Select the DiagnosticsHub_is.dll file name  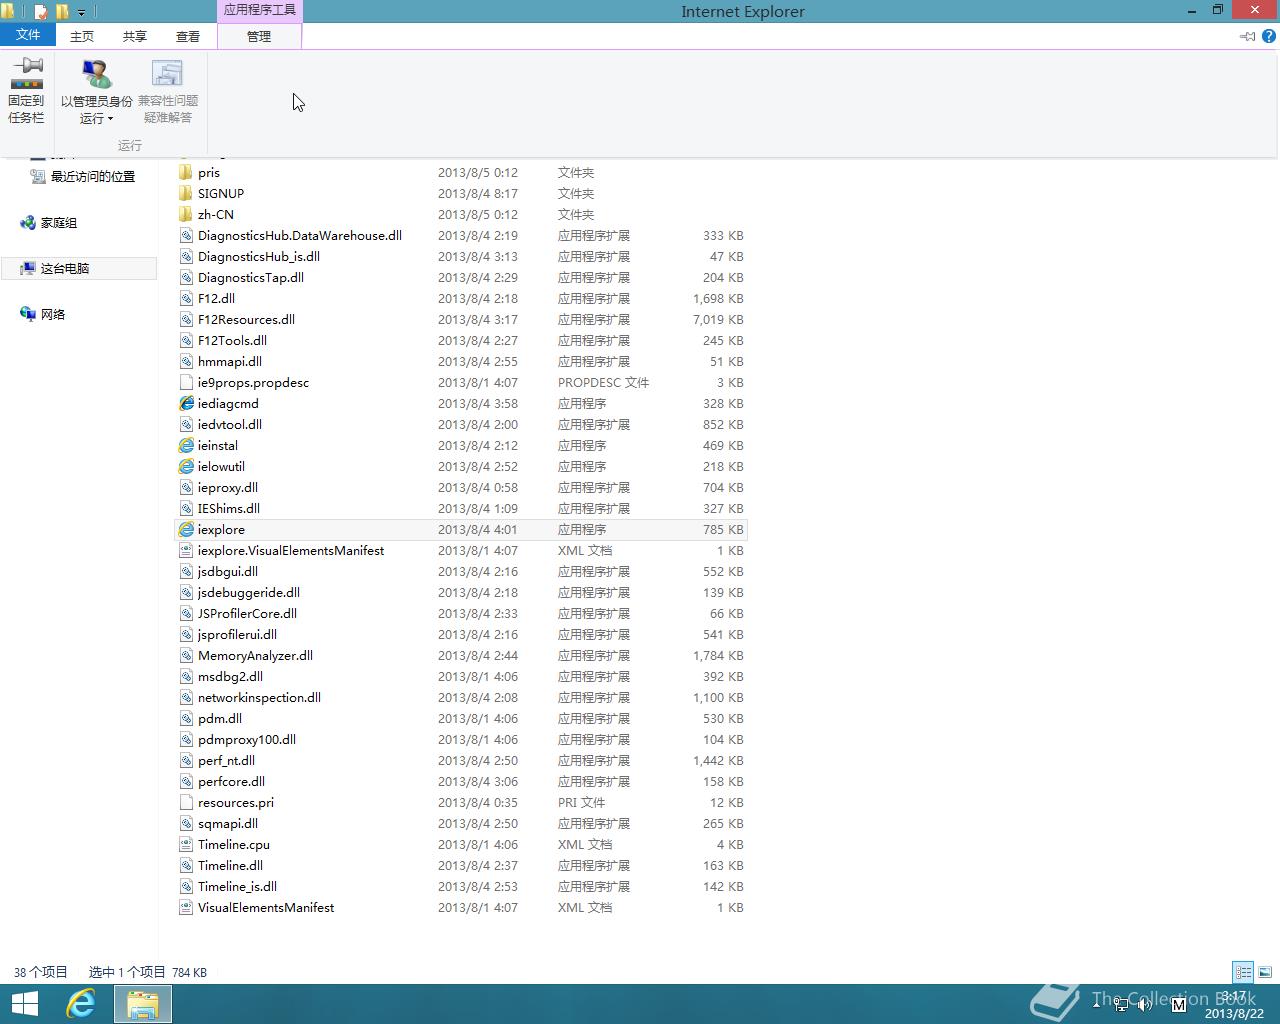[x=259, y=257]
